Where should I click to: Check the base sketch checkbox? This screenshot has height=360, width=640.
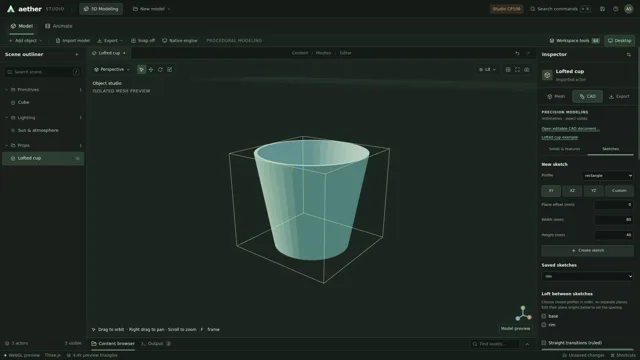(544, 316)
